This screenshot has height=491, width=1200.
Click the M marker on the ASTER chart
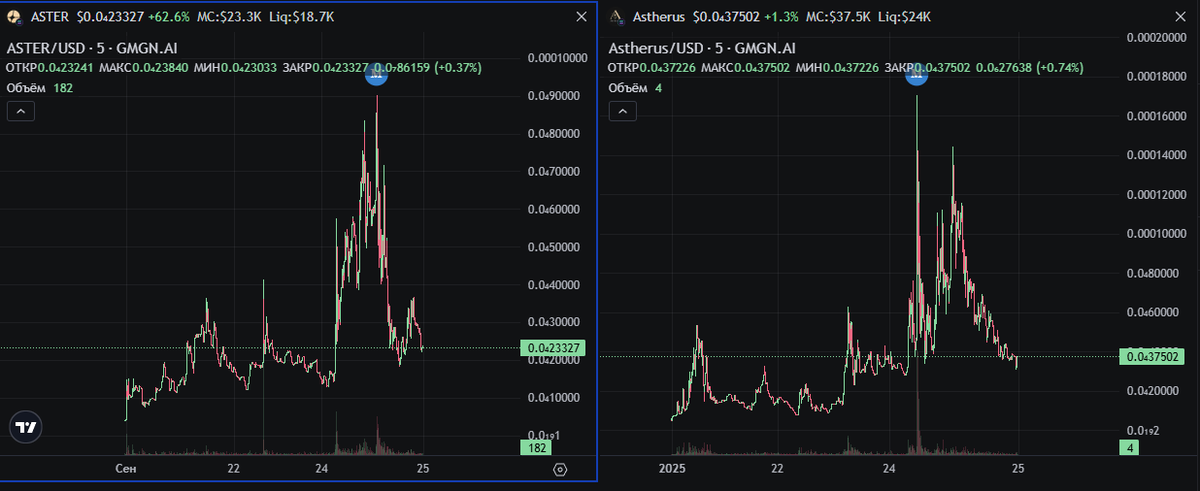point(376,76)
